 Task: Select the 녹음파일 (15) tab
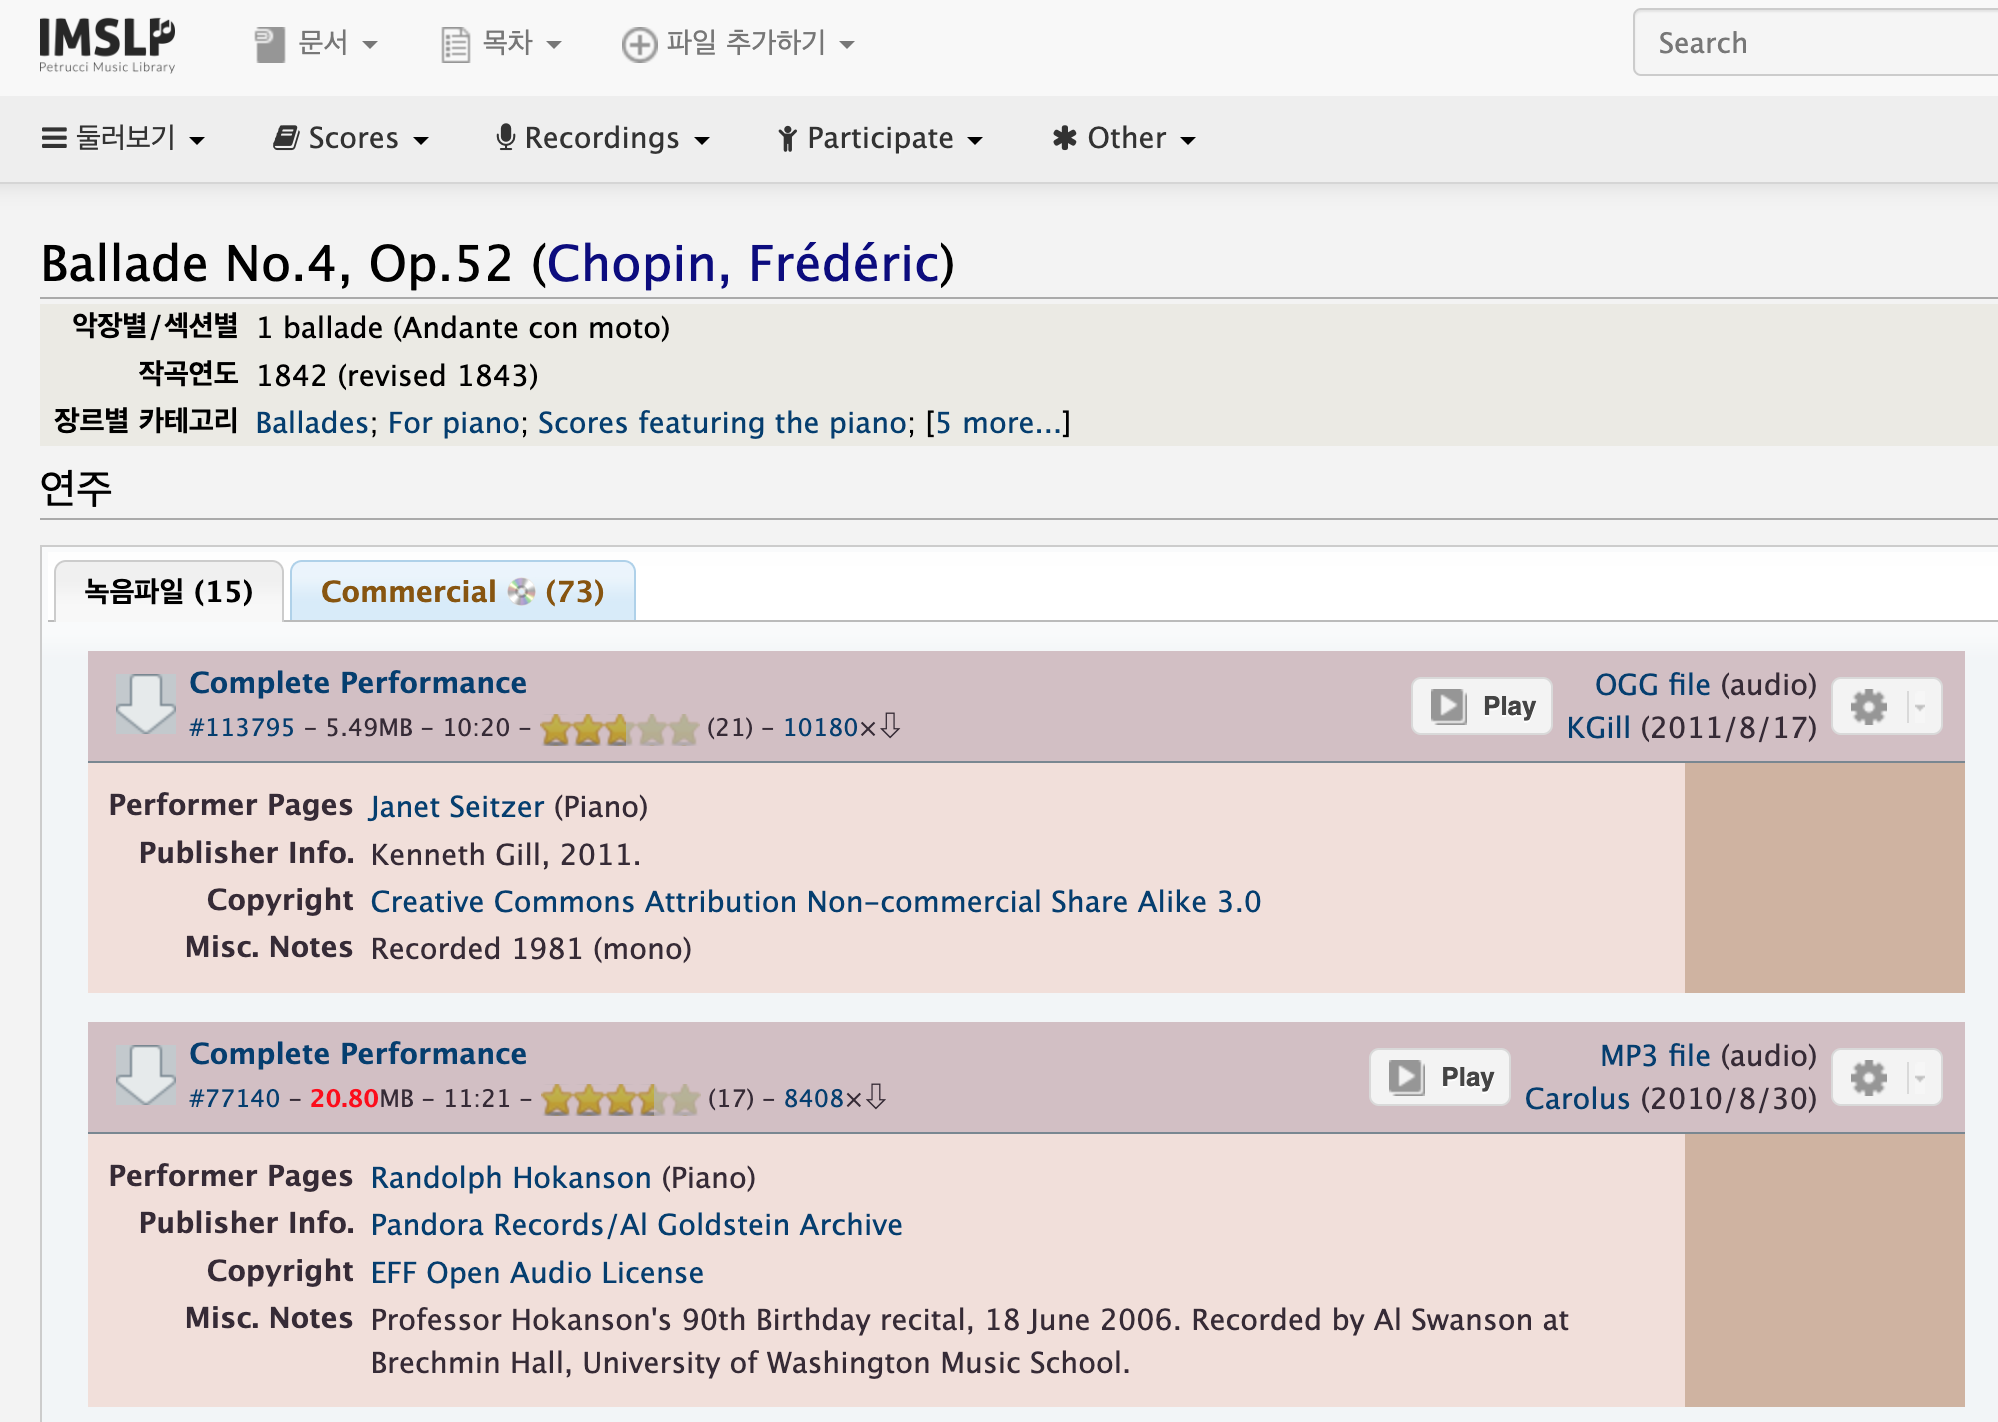click(168, 592)
